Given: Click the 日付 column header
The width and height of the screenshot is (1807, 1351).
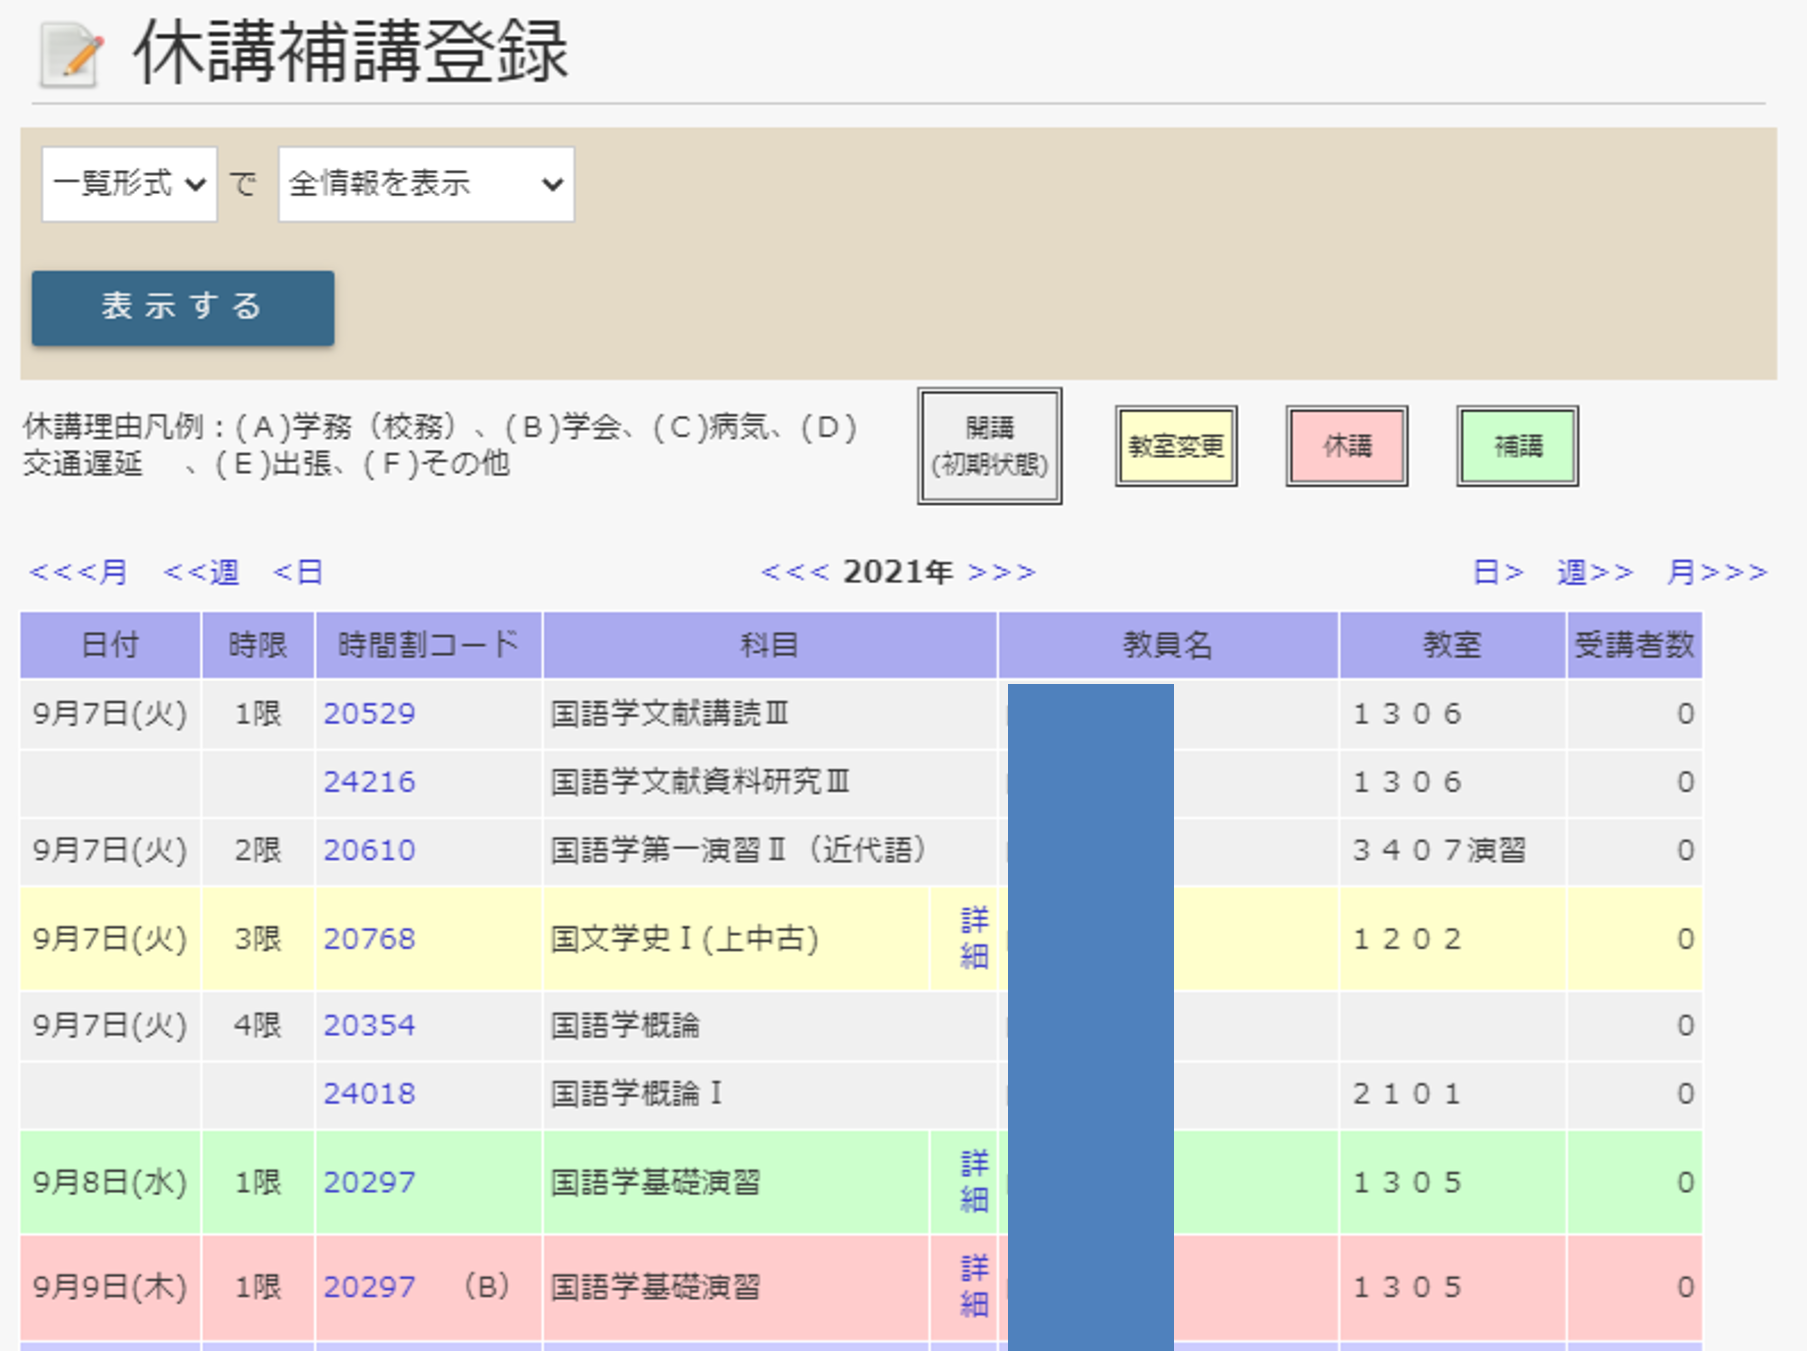Looking at the screenshot, I should [x=110, y=645].
